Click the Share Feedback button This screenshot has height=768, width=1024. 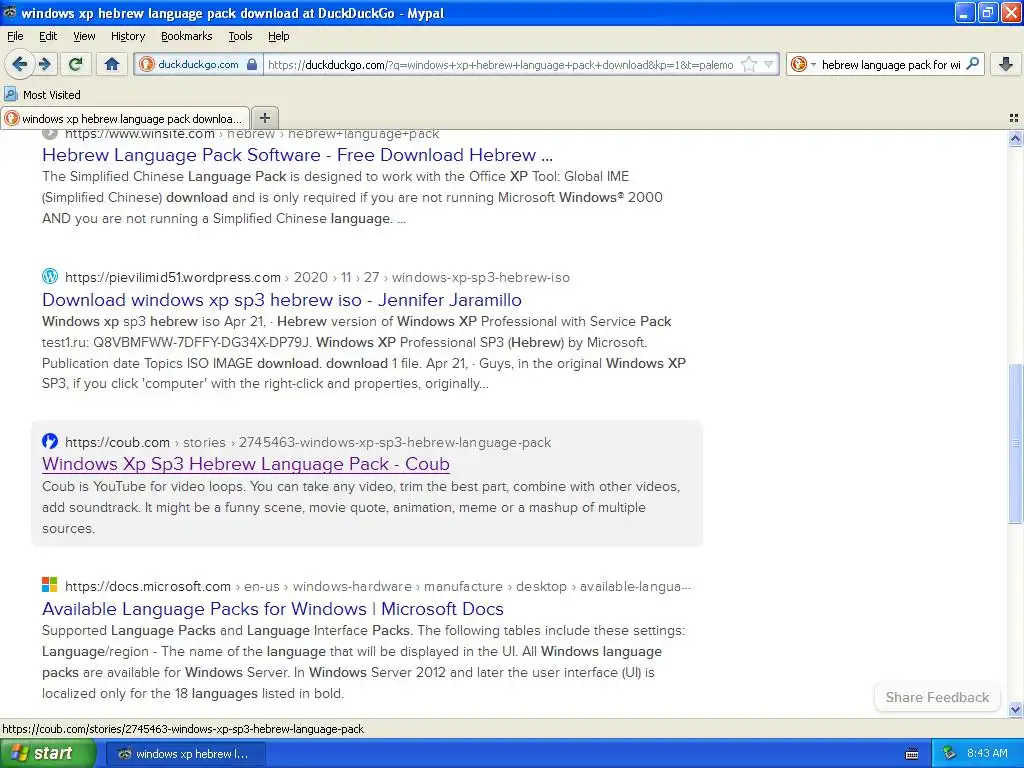(937, 697)
